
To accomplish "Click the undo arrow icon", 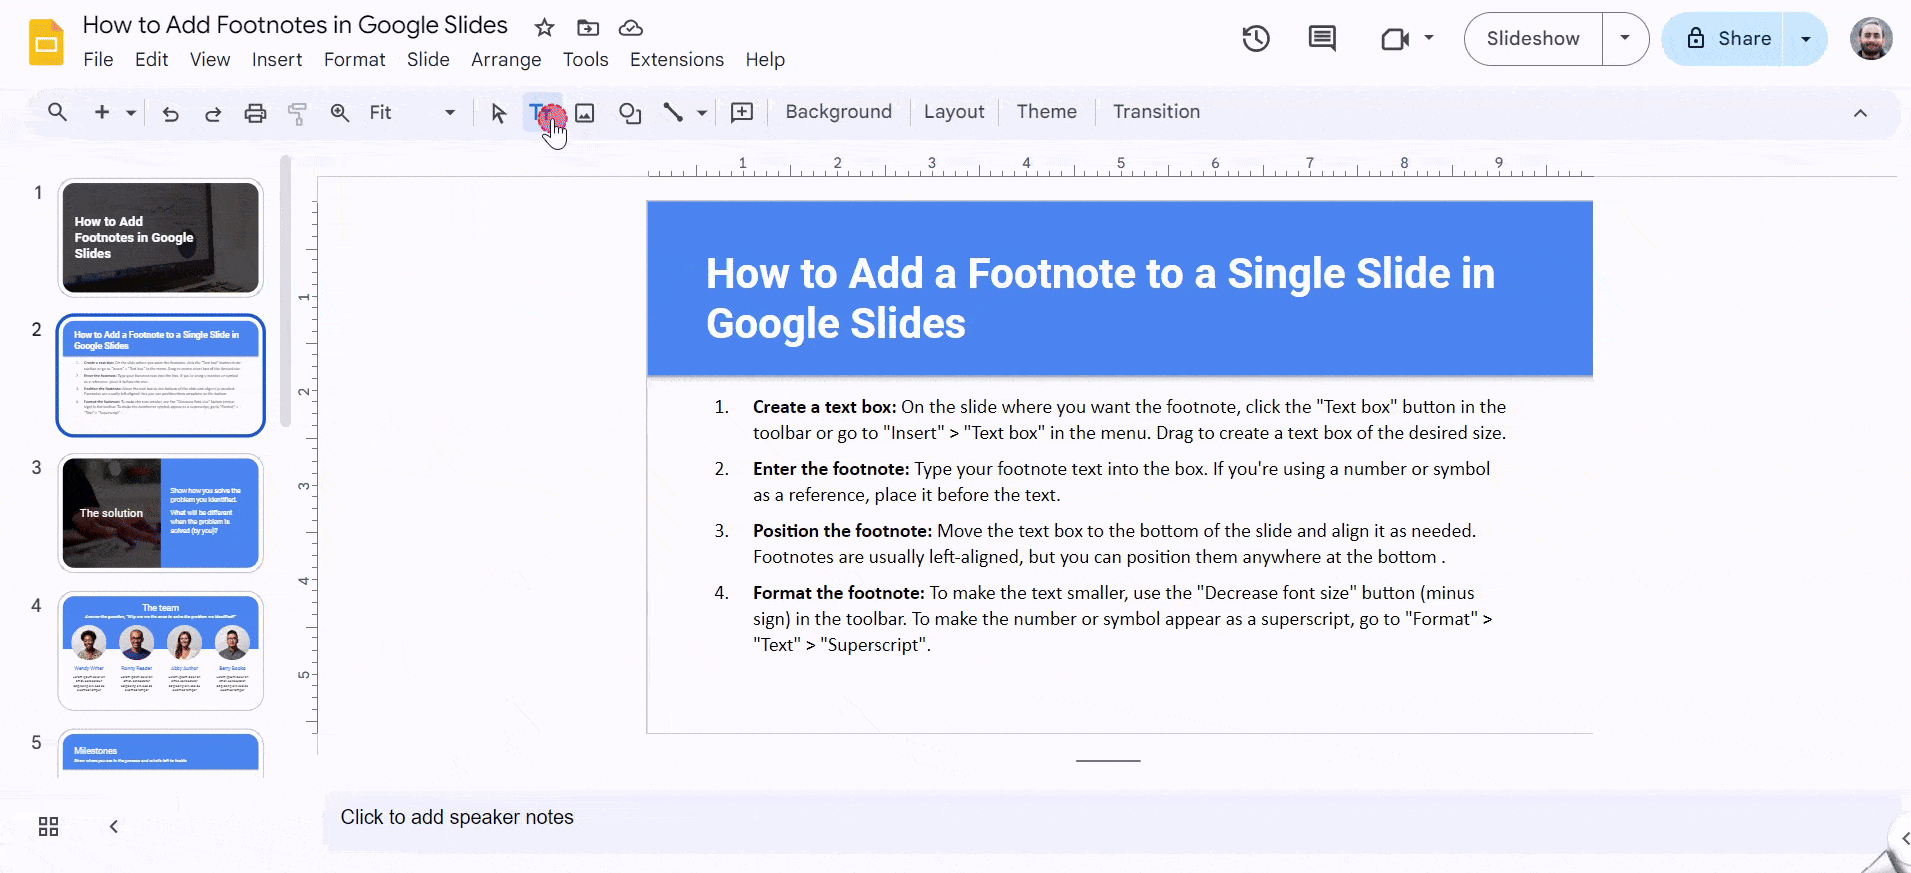I will pos(171,113).
